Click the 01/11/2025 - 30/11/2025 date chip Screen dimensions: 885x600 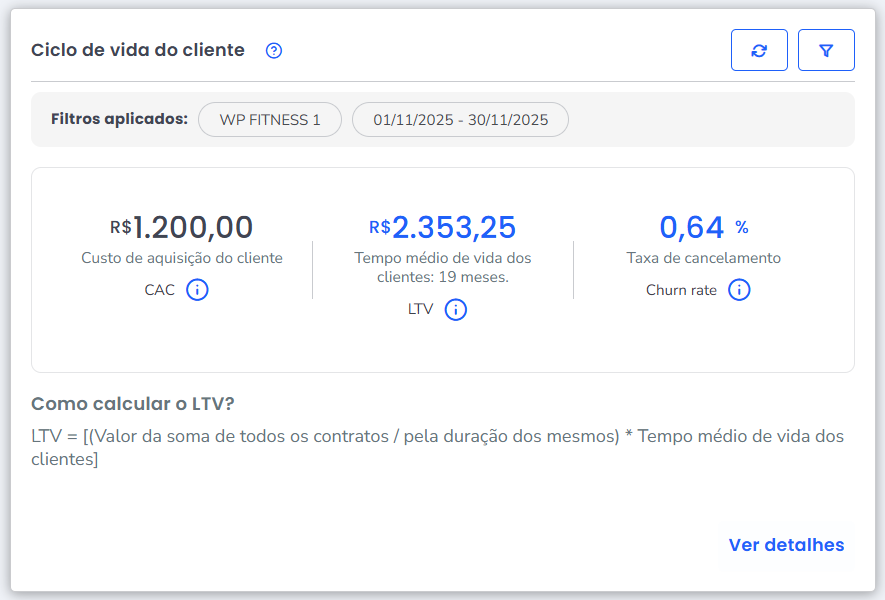tap(460, 120)
